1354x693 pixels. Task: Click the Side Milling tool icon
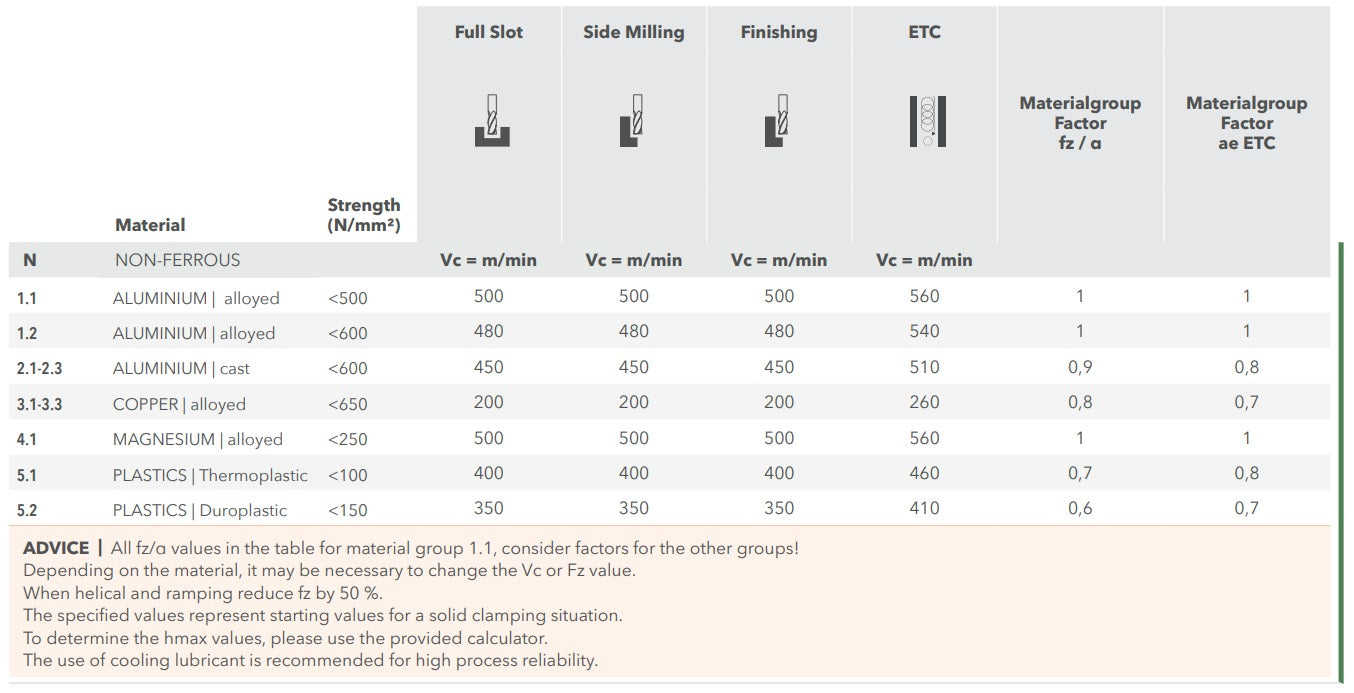pyautogui.click(x=633, y=121)
